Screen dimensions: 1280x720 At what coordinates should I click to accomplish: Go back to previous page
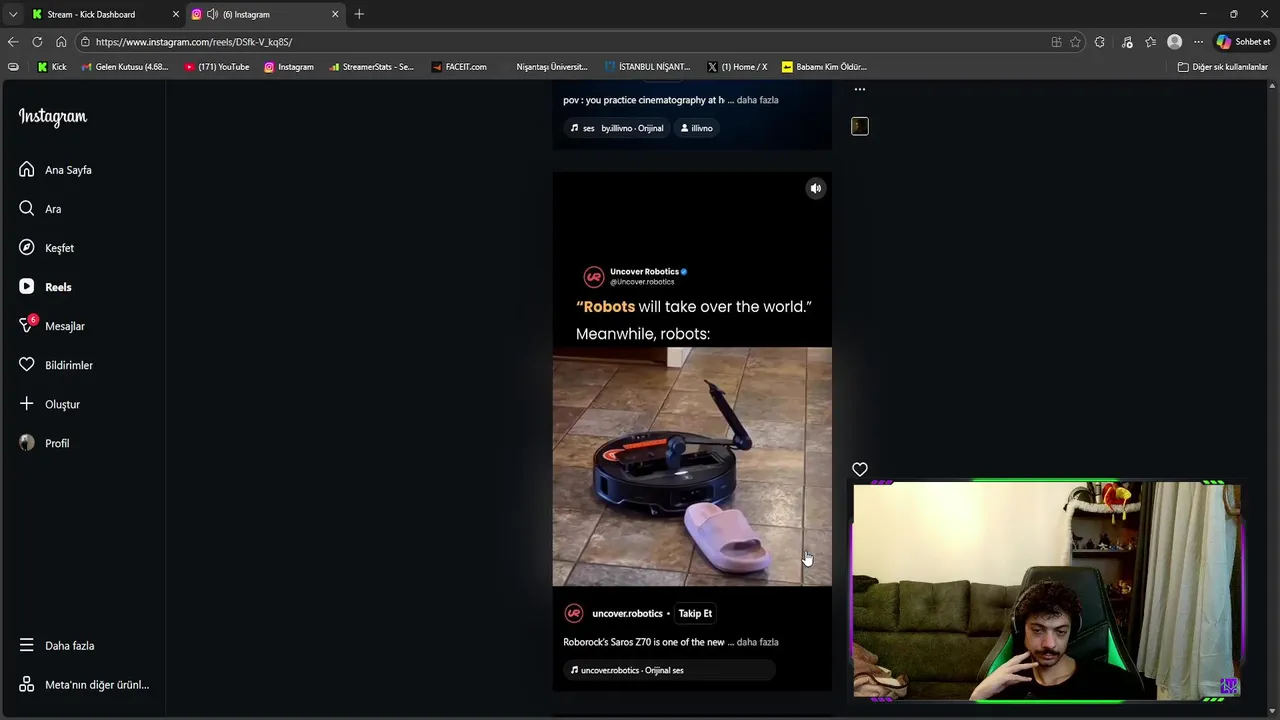pyautogui.click(x=13, y=42)
